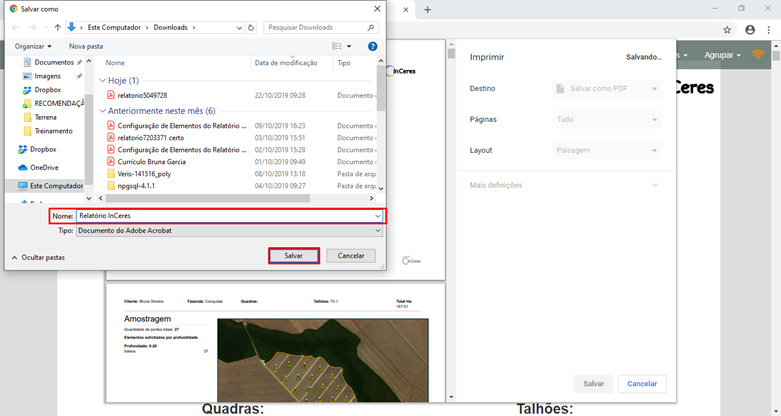
Task: Select the folder Veris-141516_poly
Action: [x=144, y=174]
